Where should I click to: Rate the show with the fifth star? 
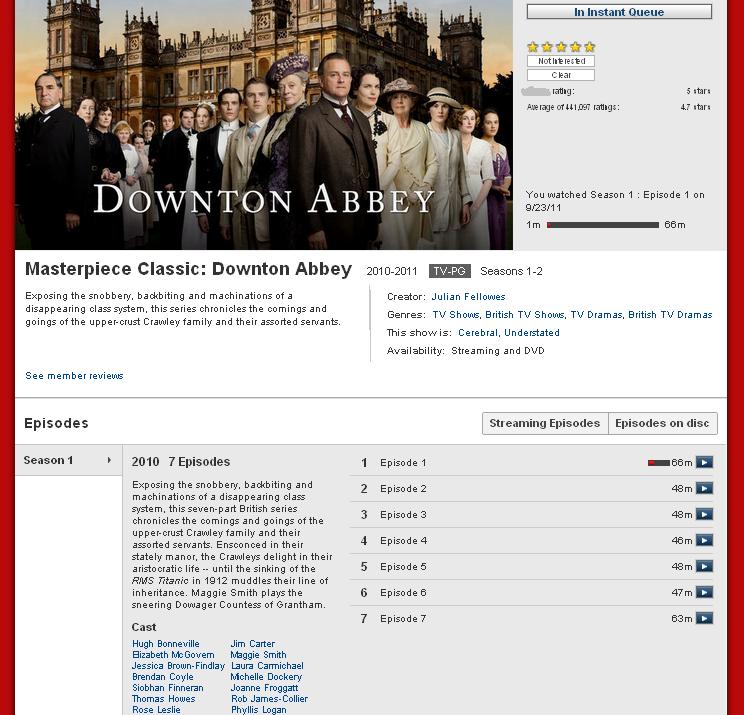tap(589, 47)
